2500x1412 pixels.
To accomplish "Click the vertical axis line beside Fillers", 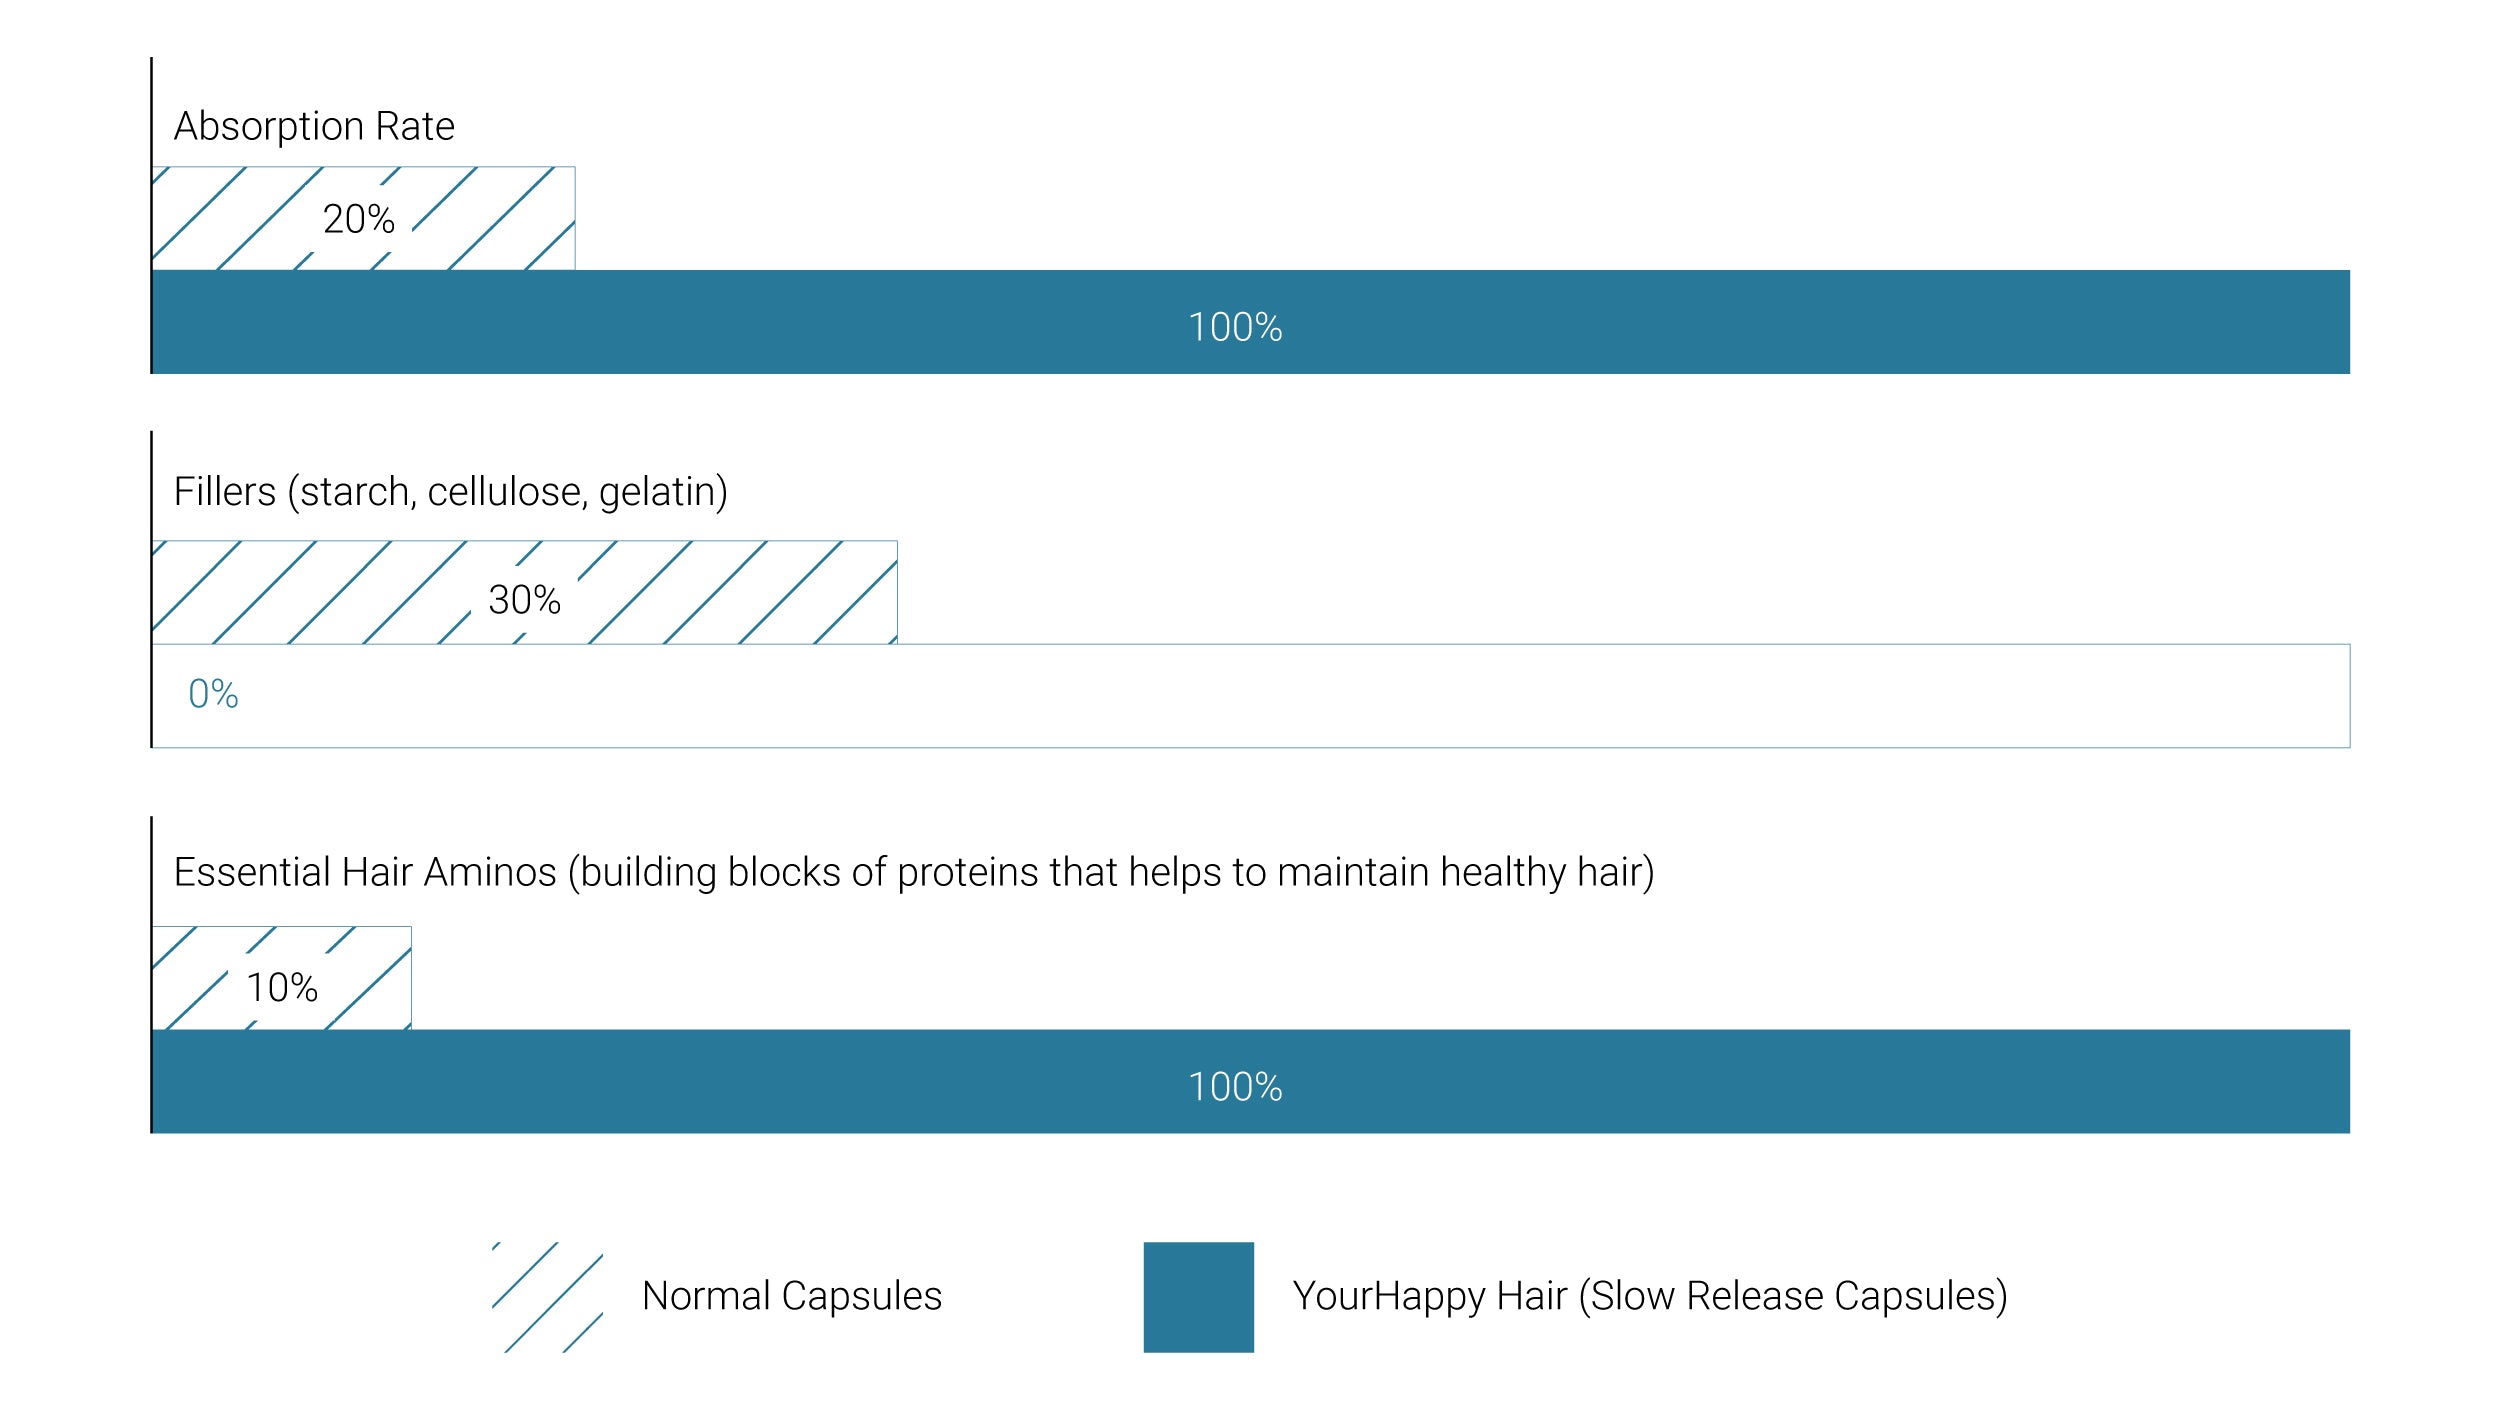I will [x=151, y=589].
